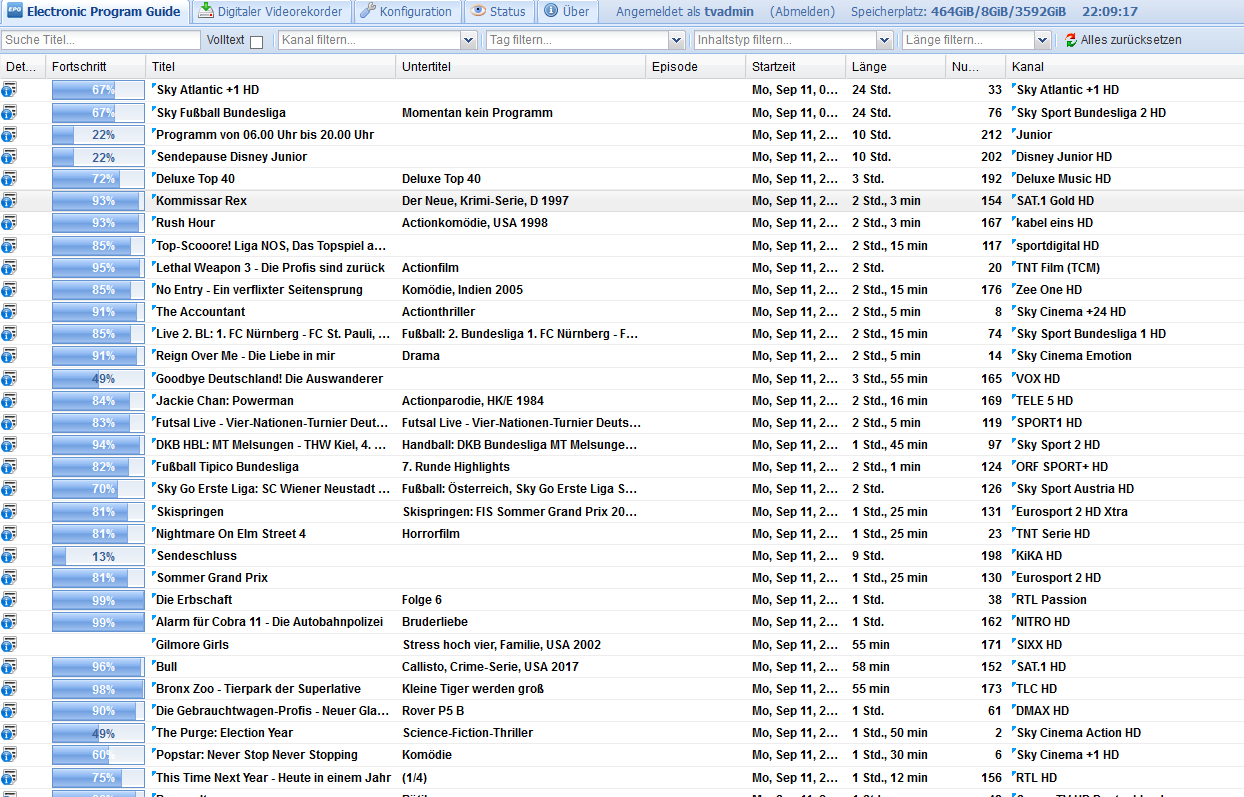Click channel 'ORF SPORT+ HD'
1244x797 pixels.
(x=1062, y=467)
